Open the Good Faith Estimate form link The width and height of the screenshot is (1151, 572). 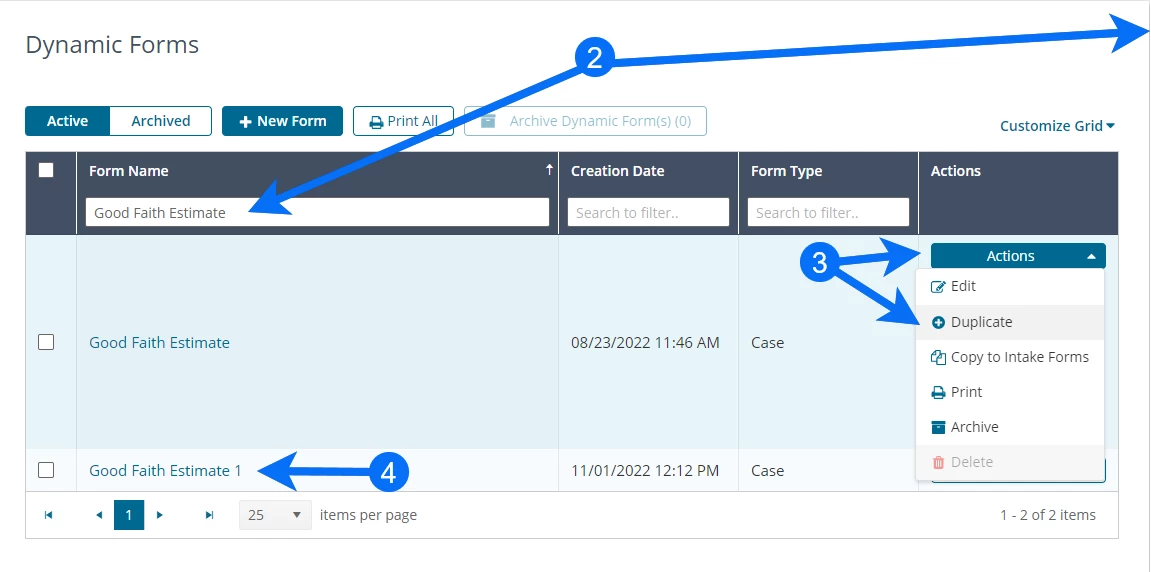click(x=159, y=343)
